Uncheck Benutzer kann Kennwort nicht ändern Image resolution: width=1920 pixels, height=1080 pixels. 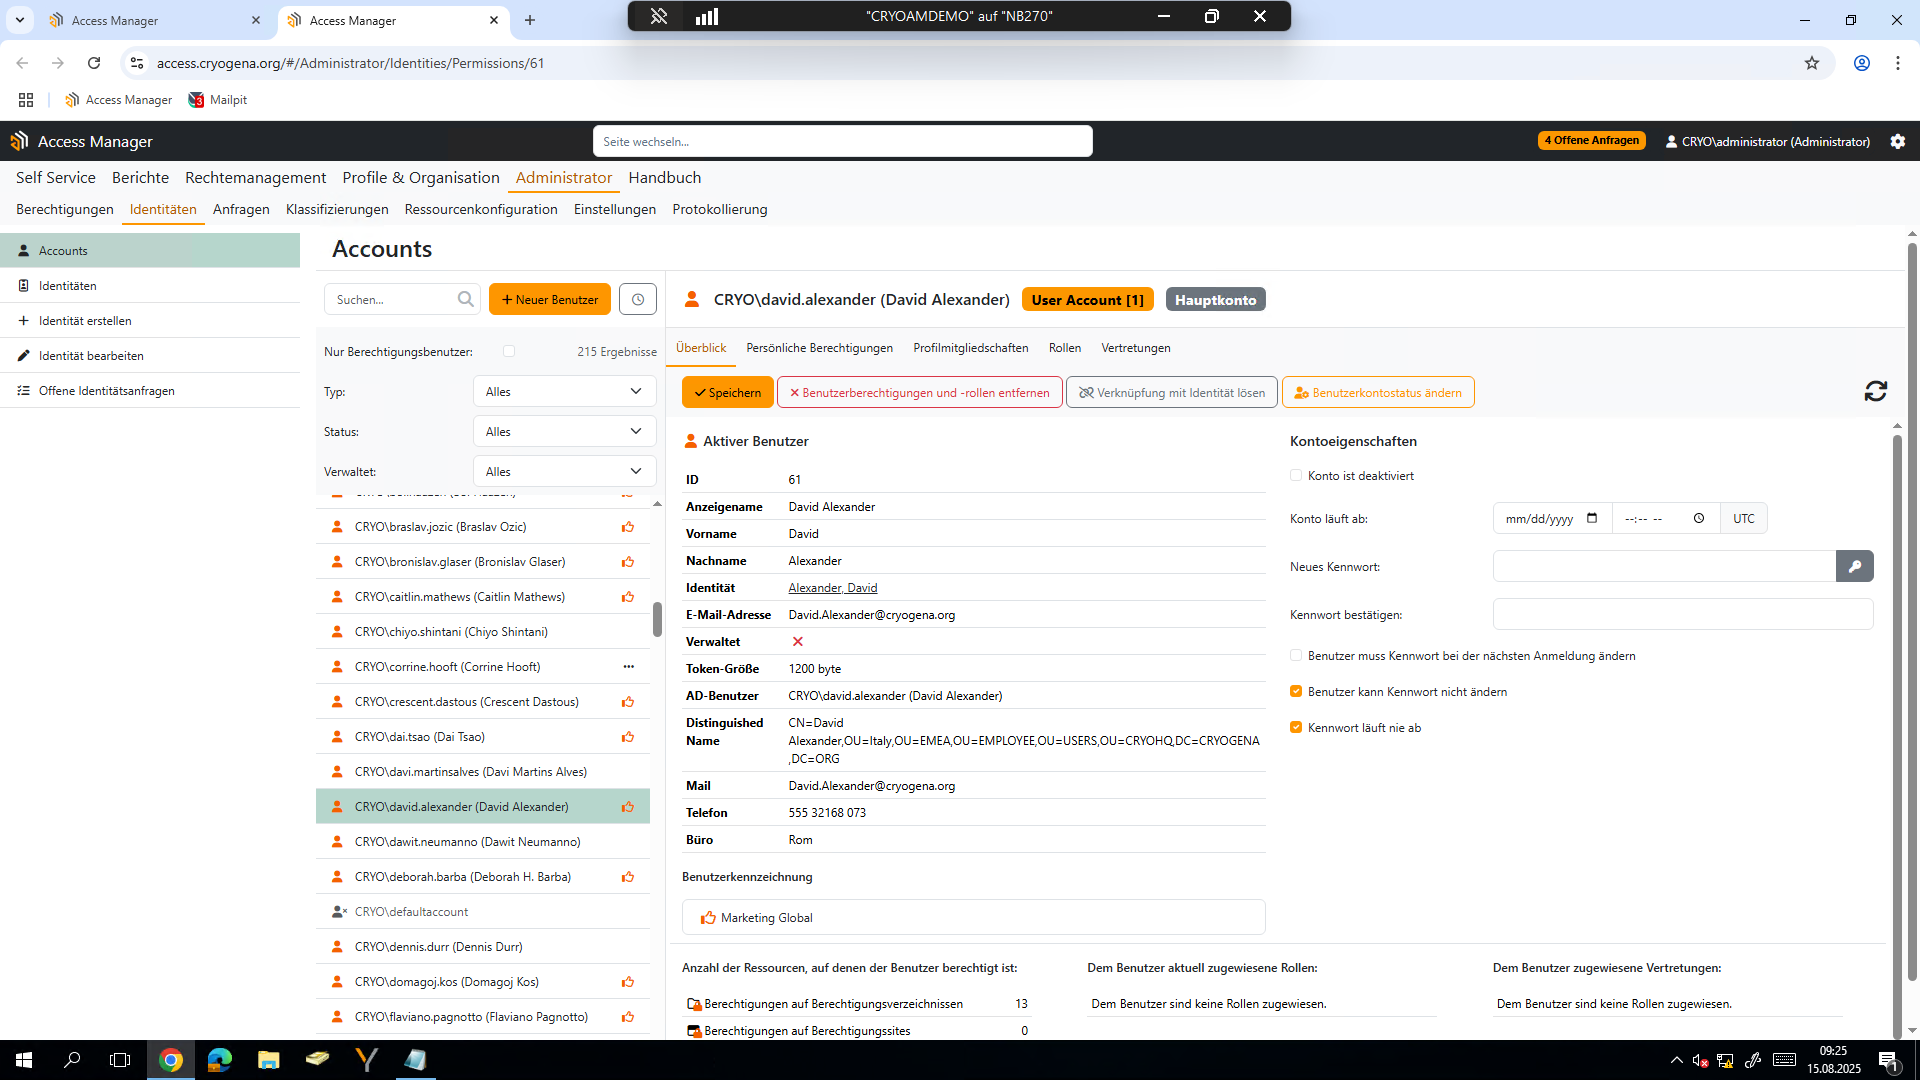1295,691
